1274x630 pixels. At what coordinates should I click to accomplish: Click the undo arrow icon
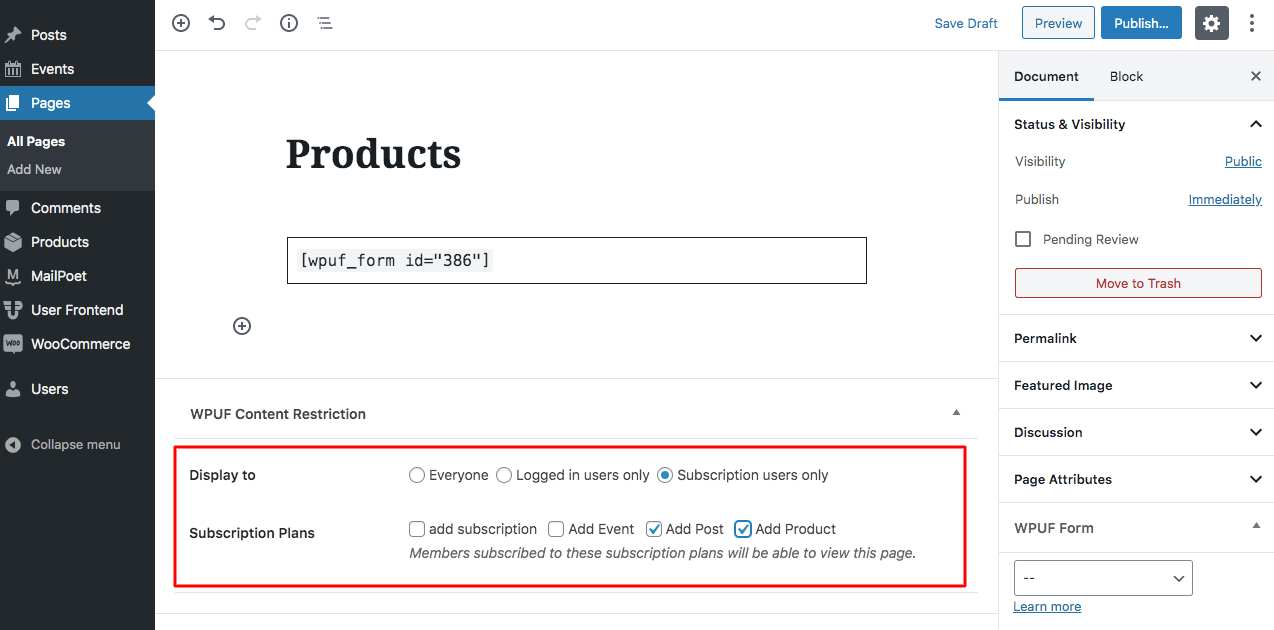pos(217,23)
